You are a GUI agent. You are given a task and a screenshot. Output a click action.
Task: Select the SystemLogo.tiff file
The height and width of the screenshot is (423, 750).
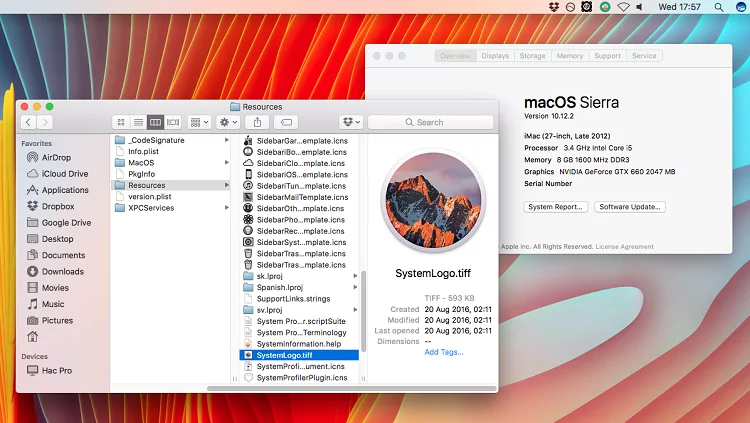(299, 355)
